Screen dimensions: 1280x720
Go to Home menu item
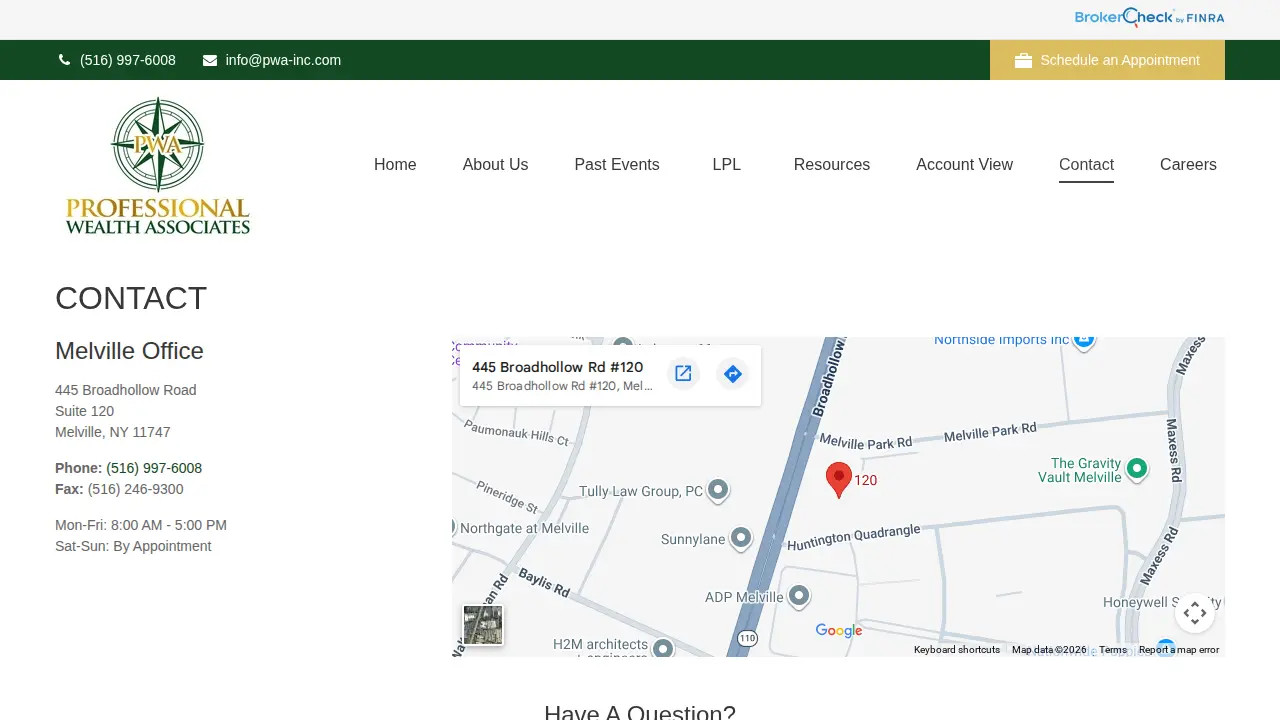[395, 164]
